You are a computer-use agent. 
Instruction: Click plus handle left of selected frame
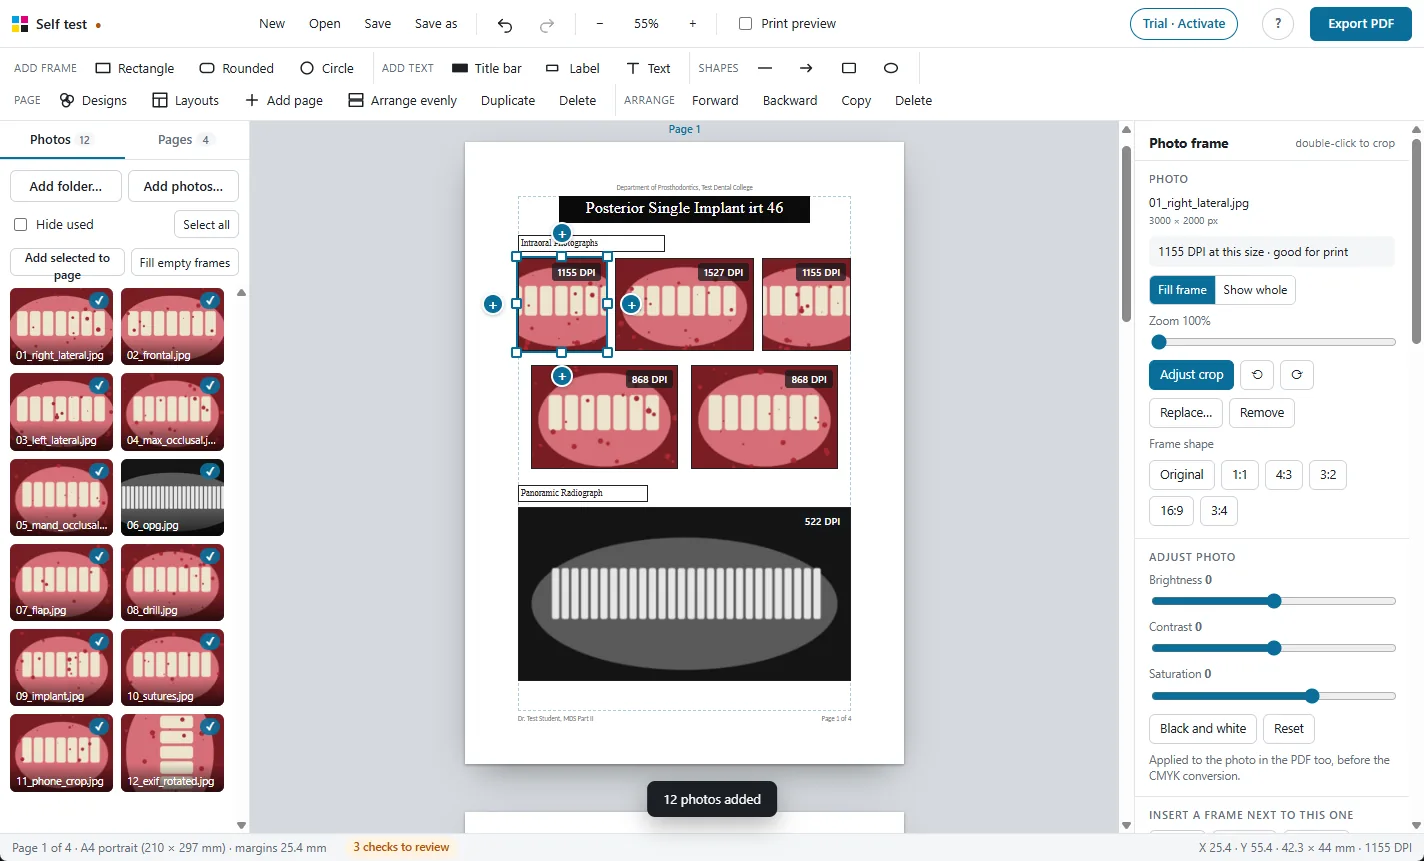coord(492,304)
